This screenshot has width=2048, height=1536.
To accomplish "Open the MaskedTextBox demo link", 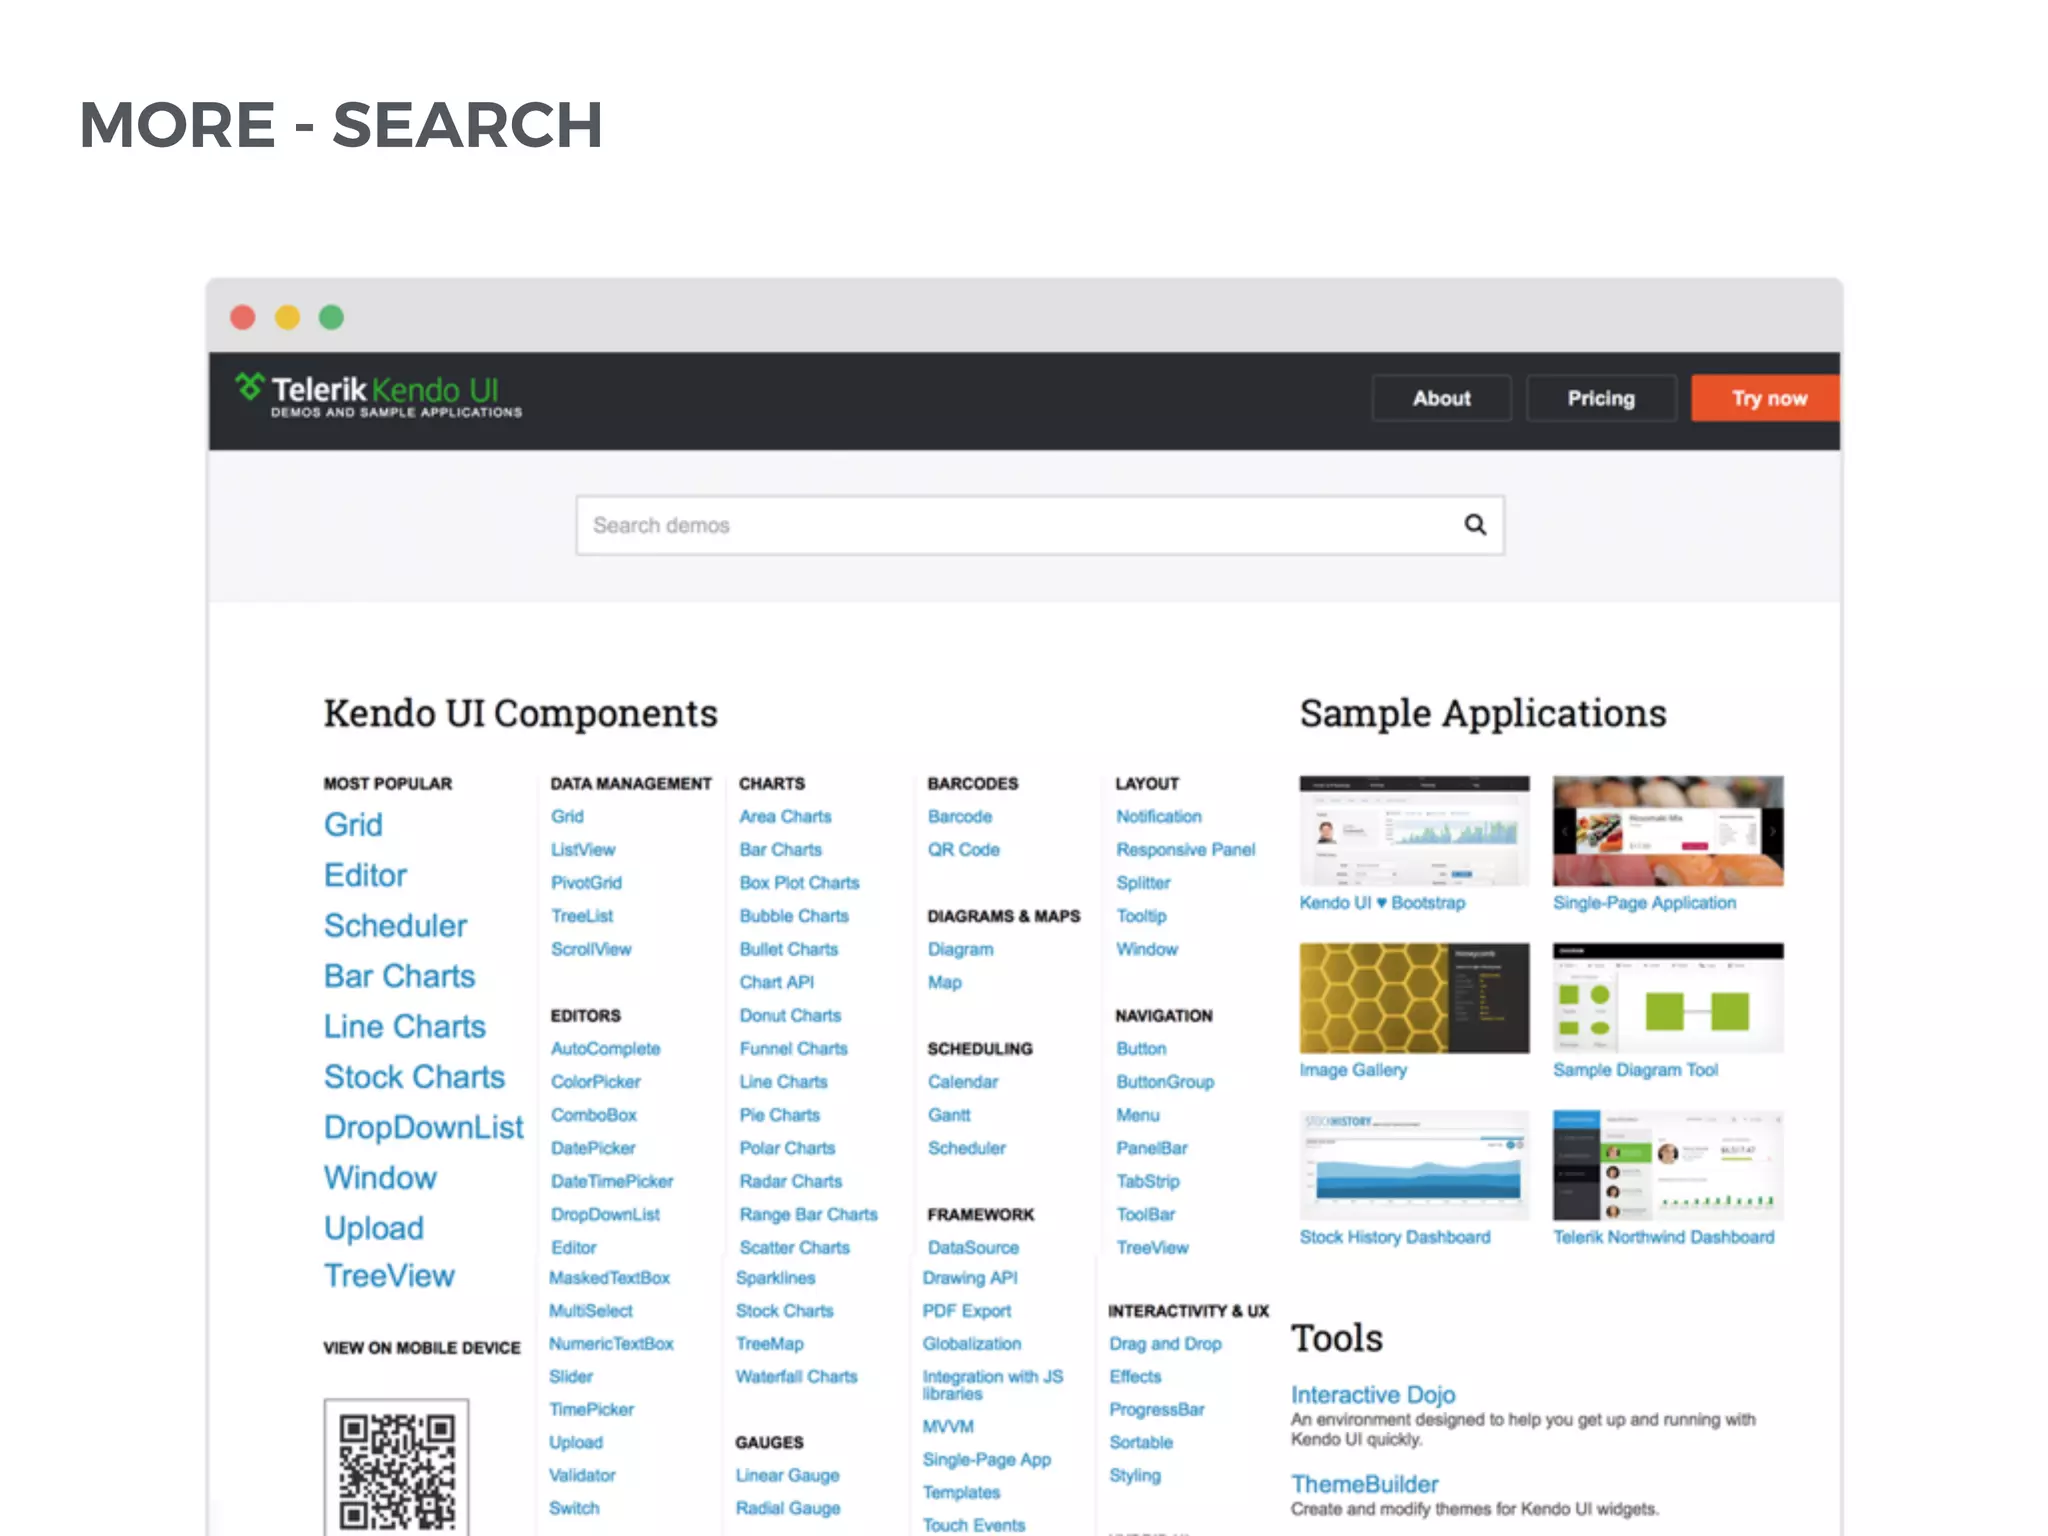I will 609,1277.
